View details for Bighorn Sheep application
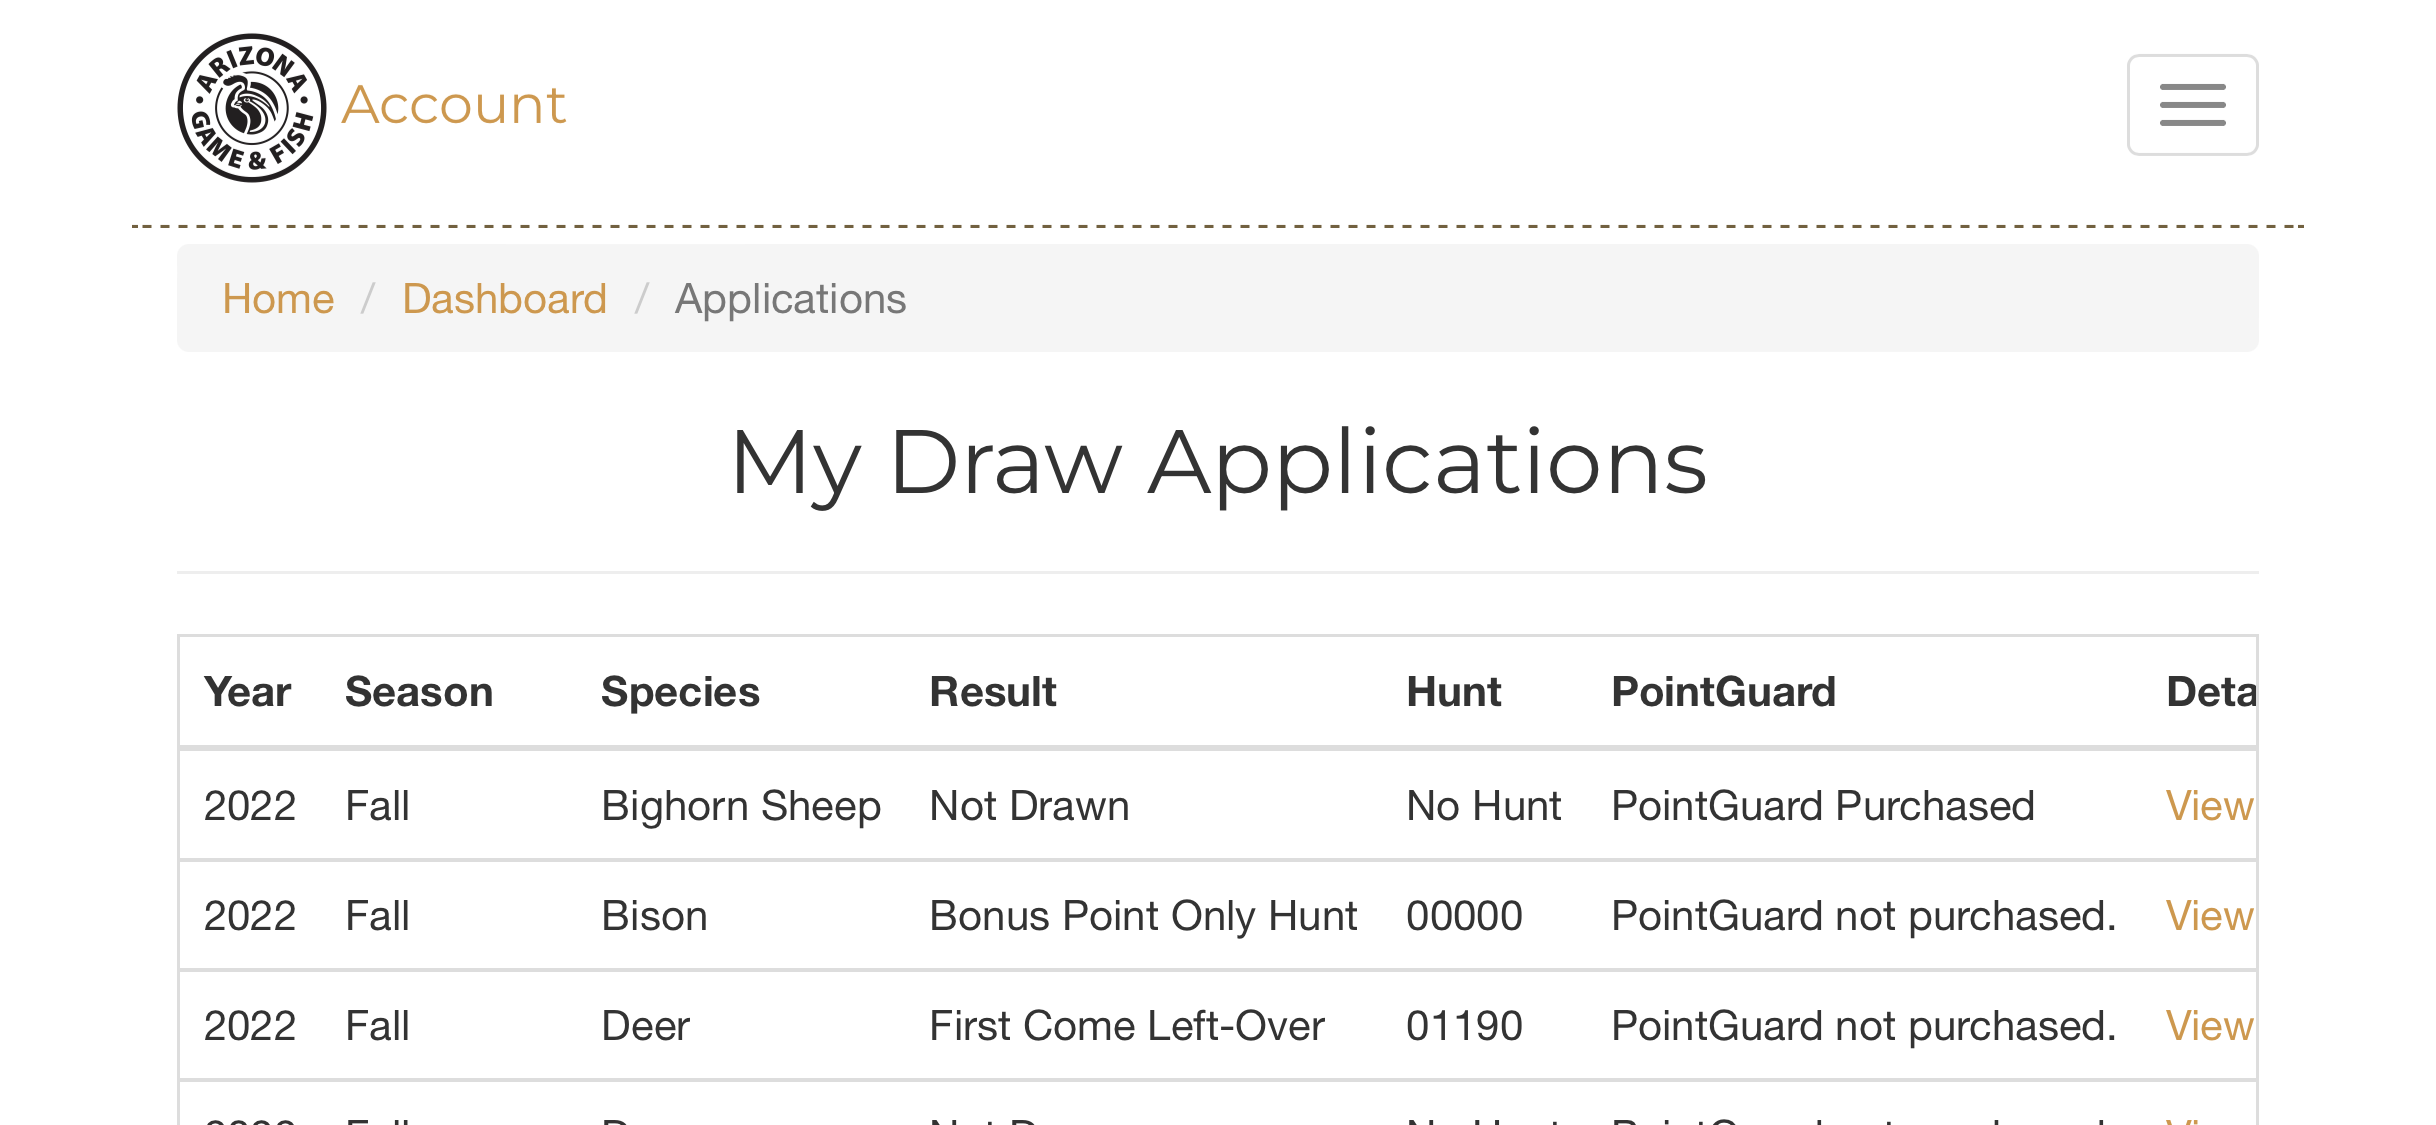 pyautogui.click(x=2209, y=806)
